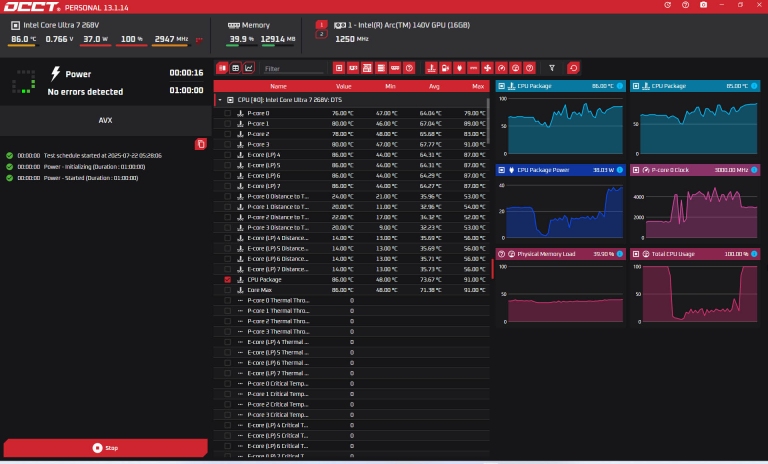Check the P-core 1 temperature checkbox

(227, 123)
